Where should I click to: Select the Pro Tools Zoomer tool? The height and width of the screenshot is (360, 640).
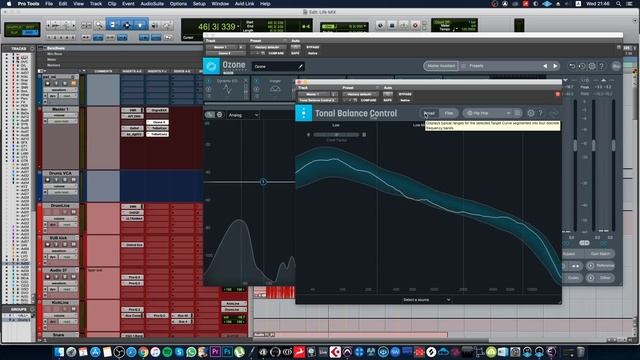click(99, 25)
